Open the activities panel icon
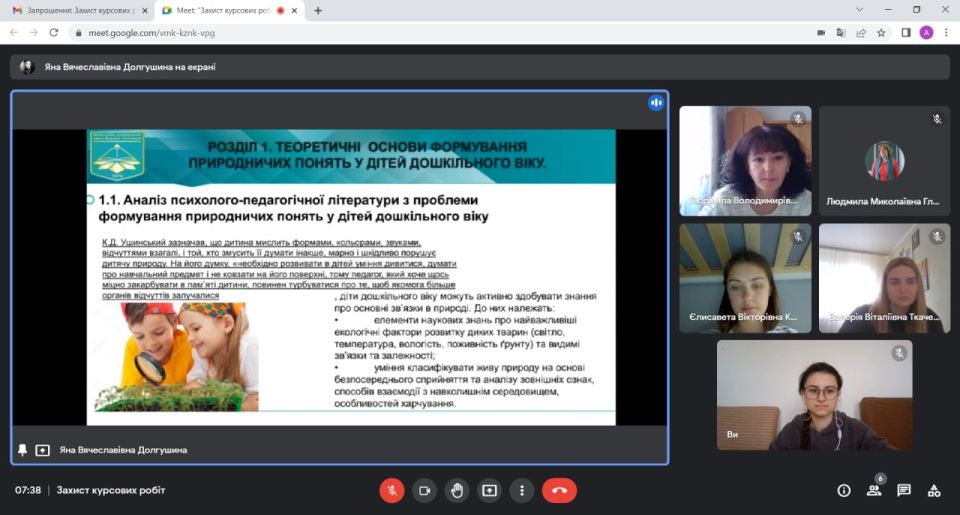This screenshot has width=960, height=515. (934, 490)
